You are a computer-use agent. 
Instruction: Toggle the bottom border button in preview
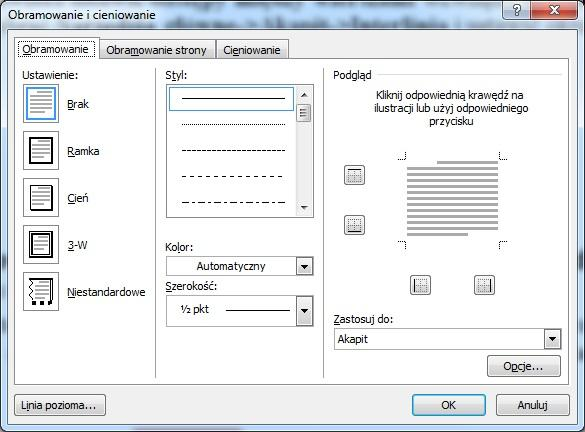pyautogui.click(x=354, y=225)
